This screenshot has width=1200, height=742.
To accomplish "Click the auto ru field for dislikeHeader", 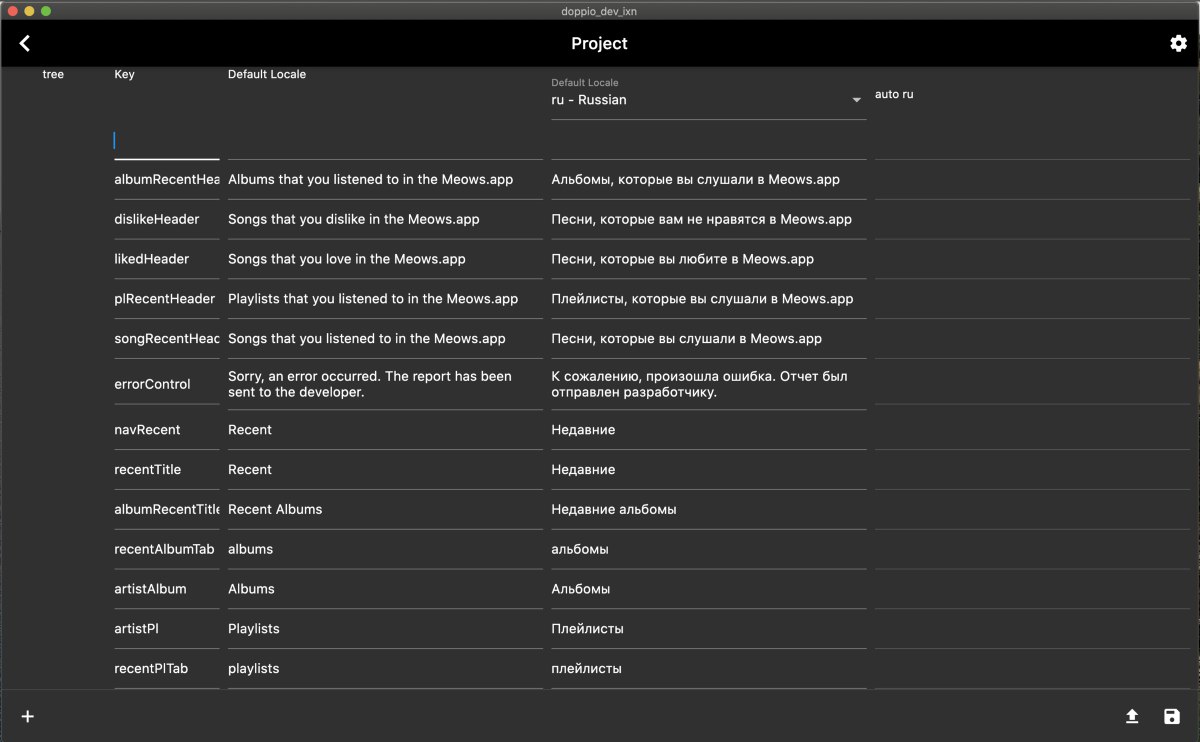I will pyautogui.click(x=1033, y=220).
